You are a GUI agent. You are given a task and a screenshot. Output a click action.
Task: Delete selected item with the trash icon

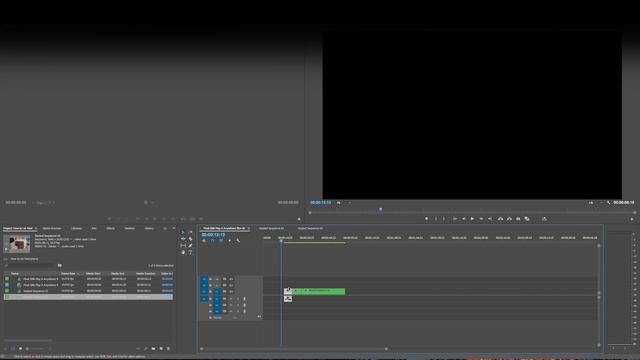click(168, 349)
